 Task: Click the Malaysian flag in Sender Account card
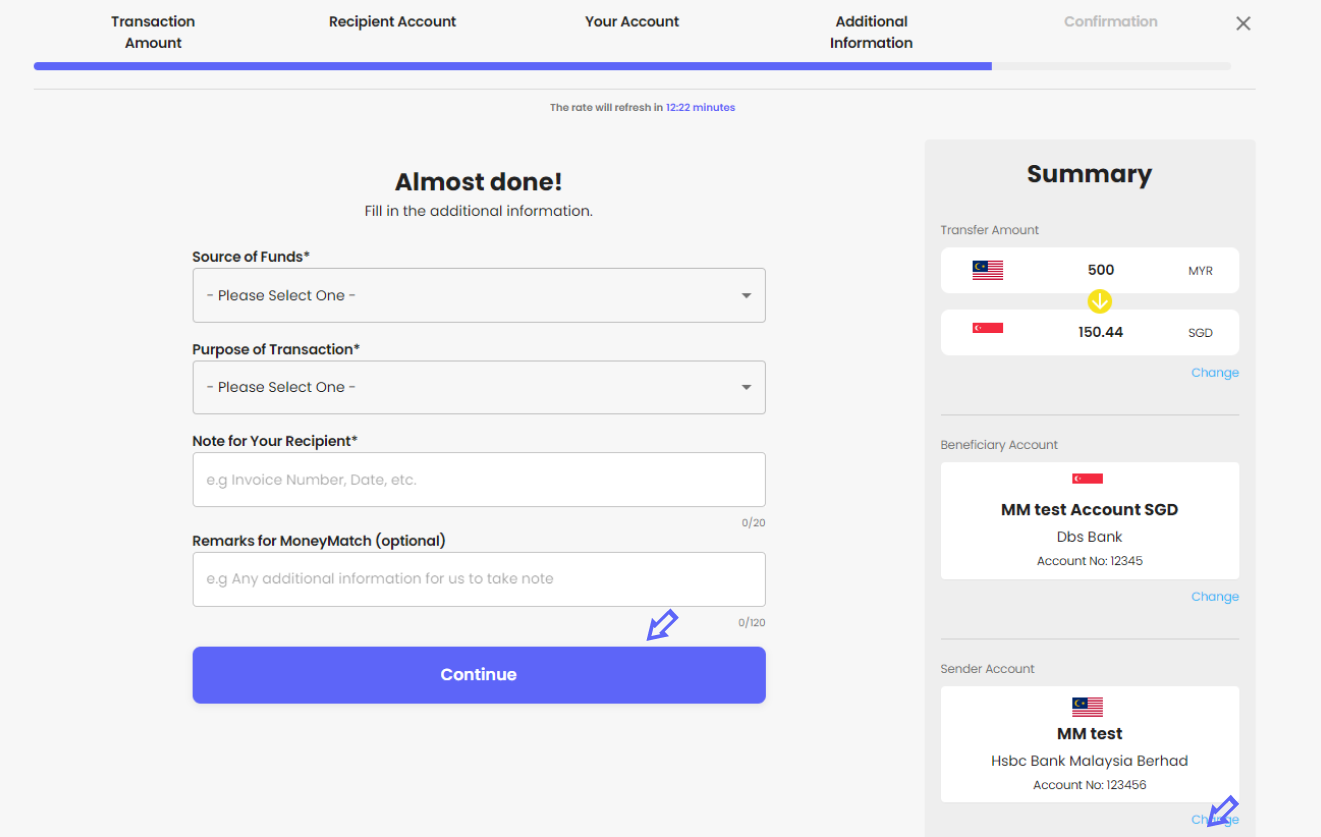(1087, 706)
